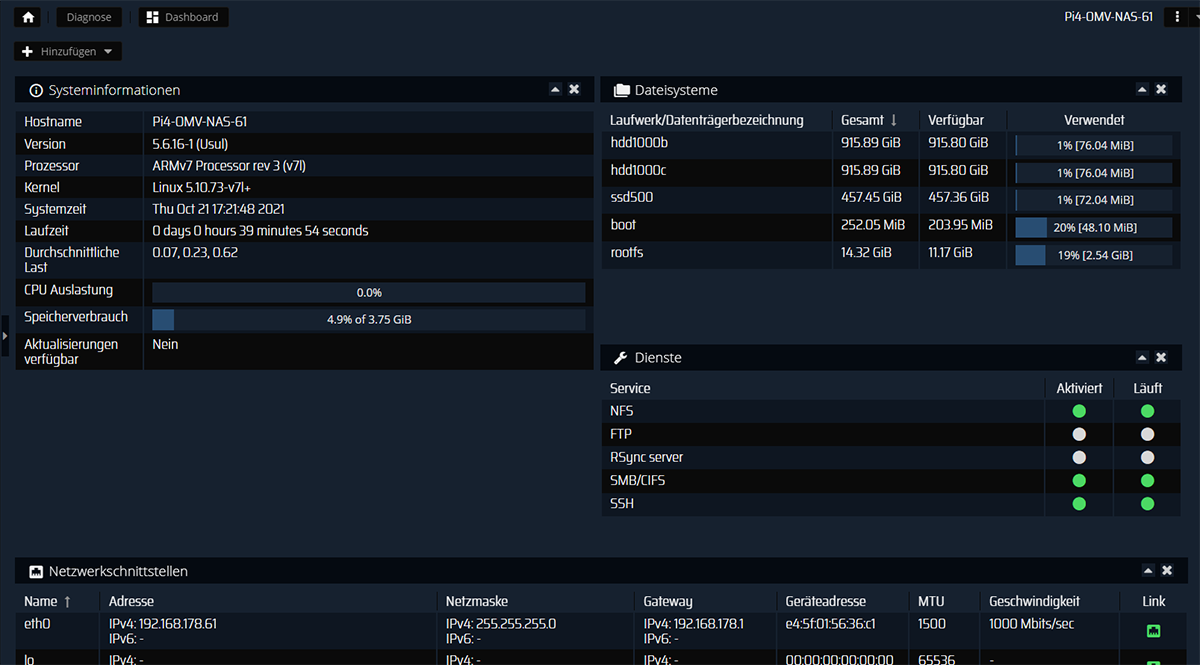1200x665 pixels.
Task: Click the NFS Läuft status indicator
Action: coord(1147,411)
